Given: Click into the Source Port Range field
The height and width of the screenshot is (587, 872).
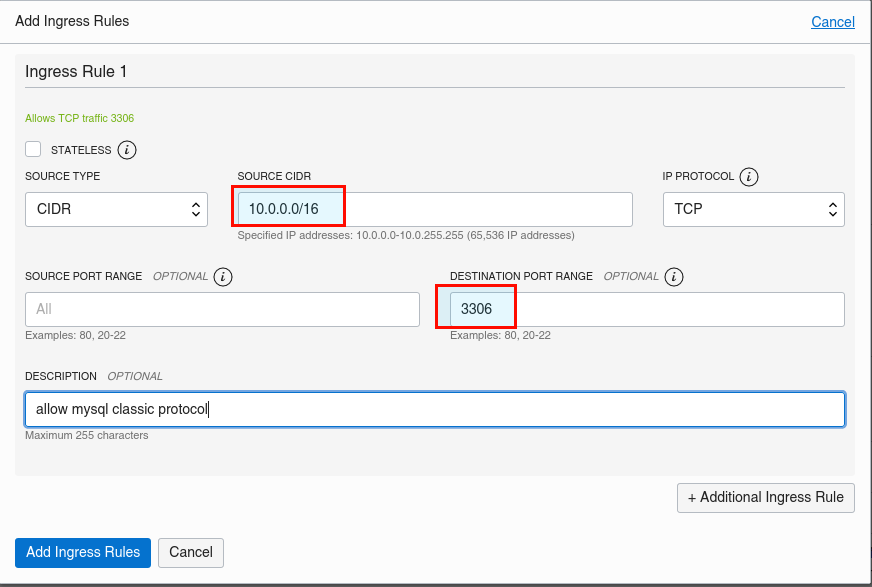Looking at the screenshot, I should 222,310.
